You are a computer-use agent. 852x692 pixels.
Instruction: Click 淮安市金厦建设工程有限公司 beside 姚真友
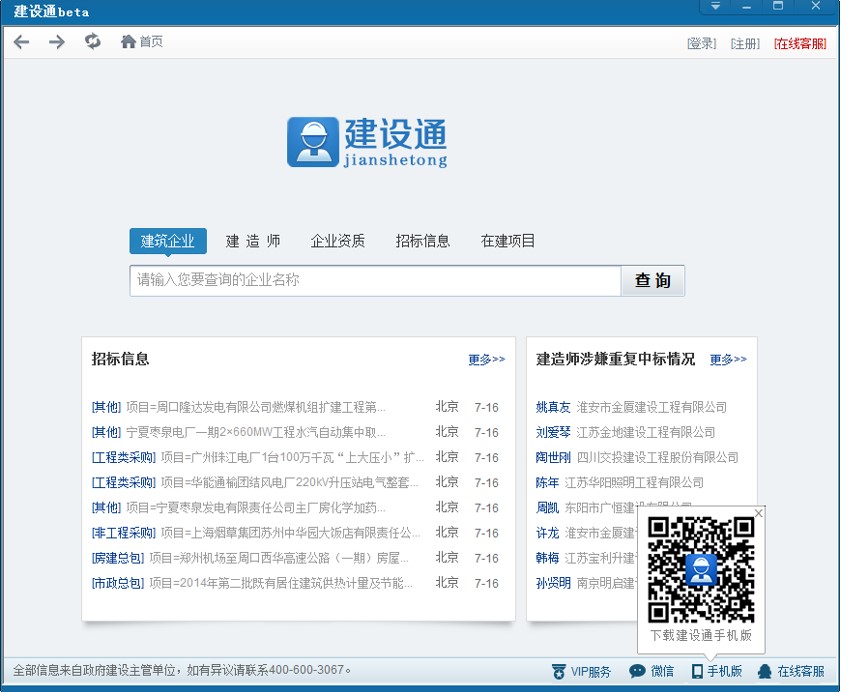[651, 407]
